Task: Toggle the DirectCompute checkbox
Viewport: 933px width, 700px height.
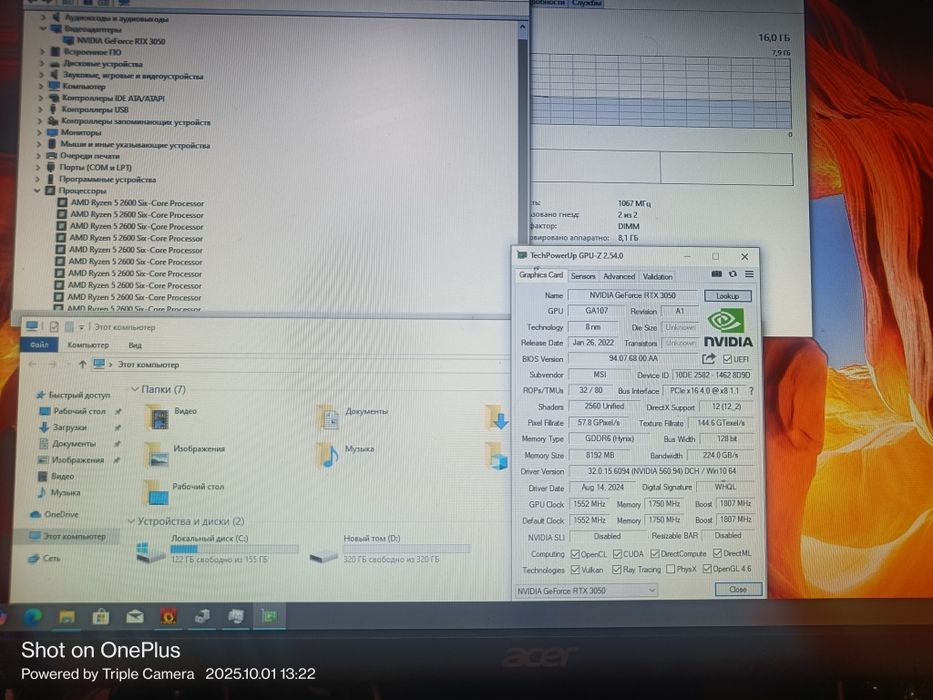Action: click(x=655, y=554)
